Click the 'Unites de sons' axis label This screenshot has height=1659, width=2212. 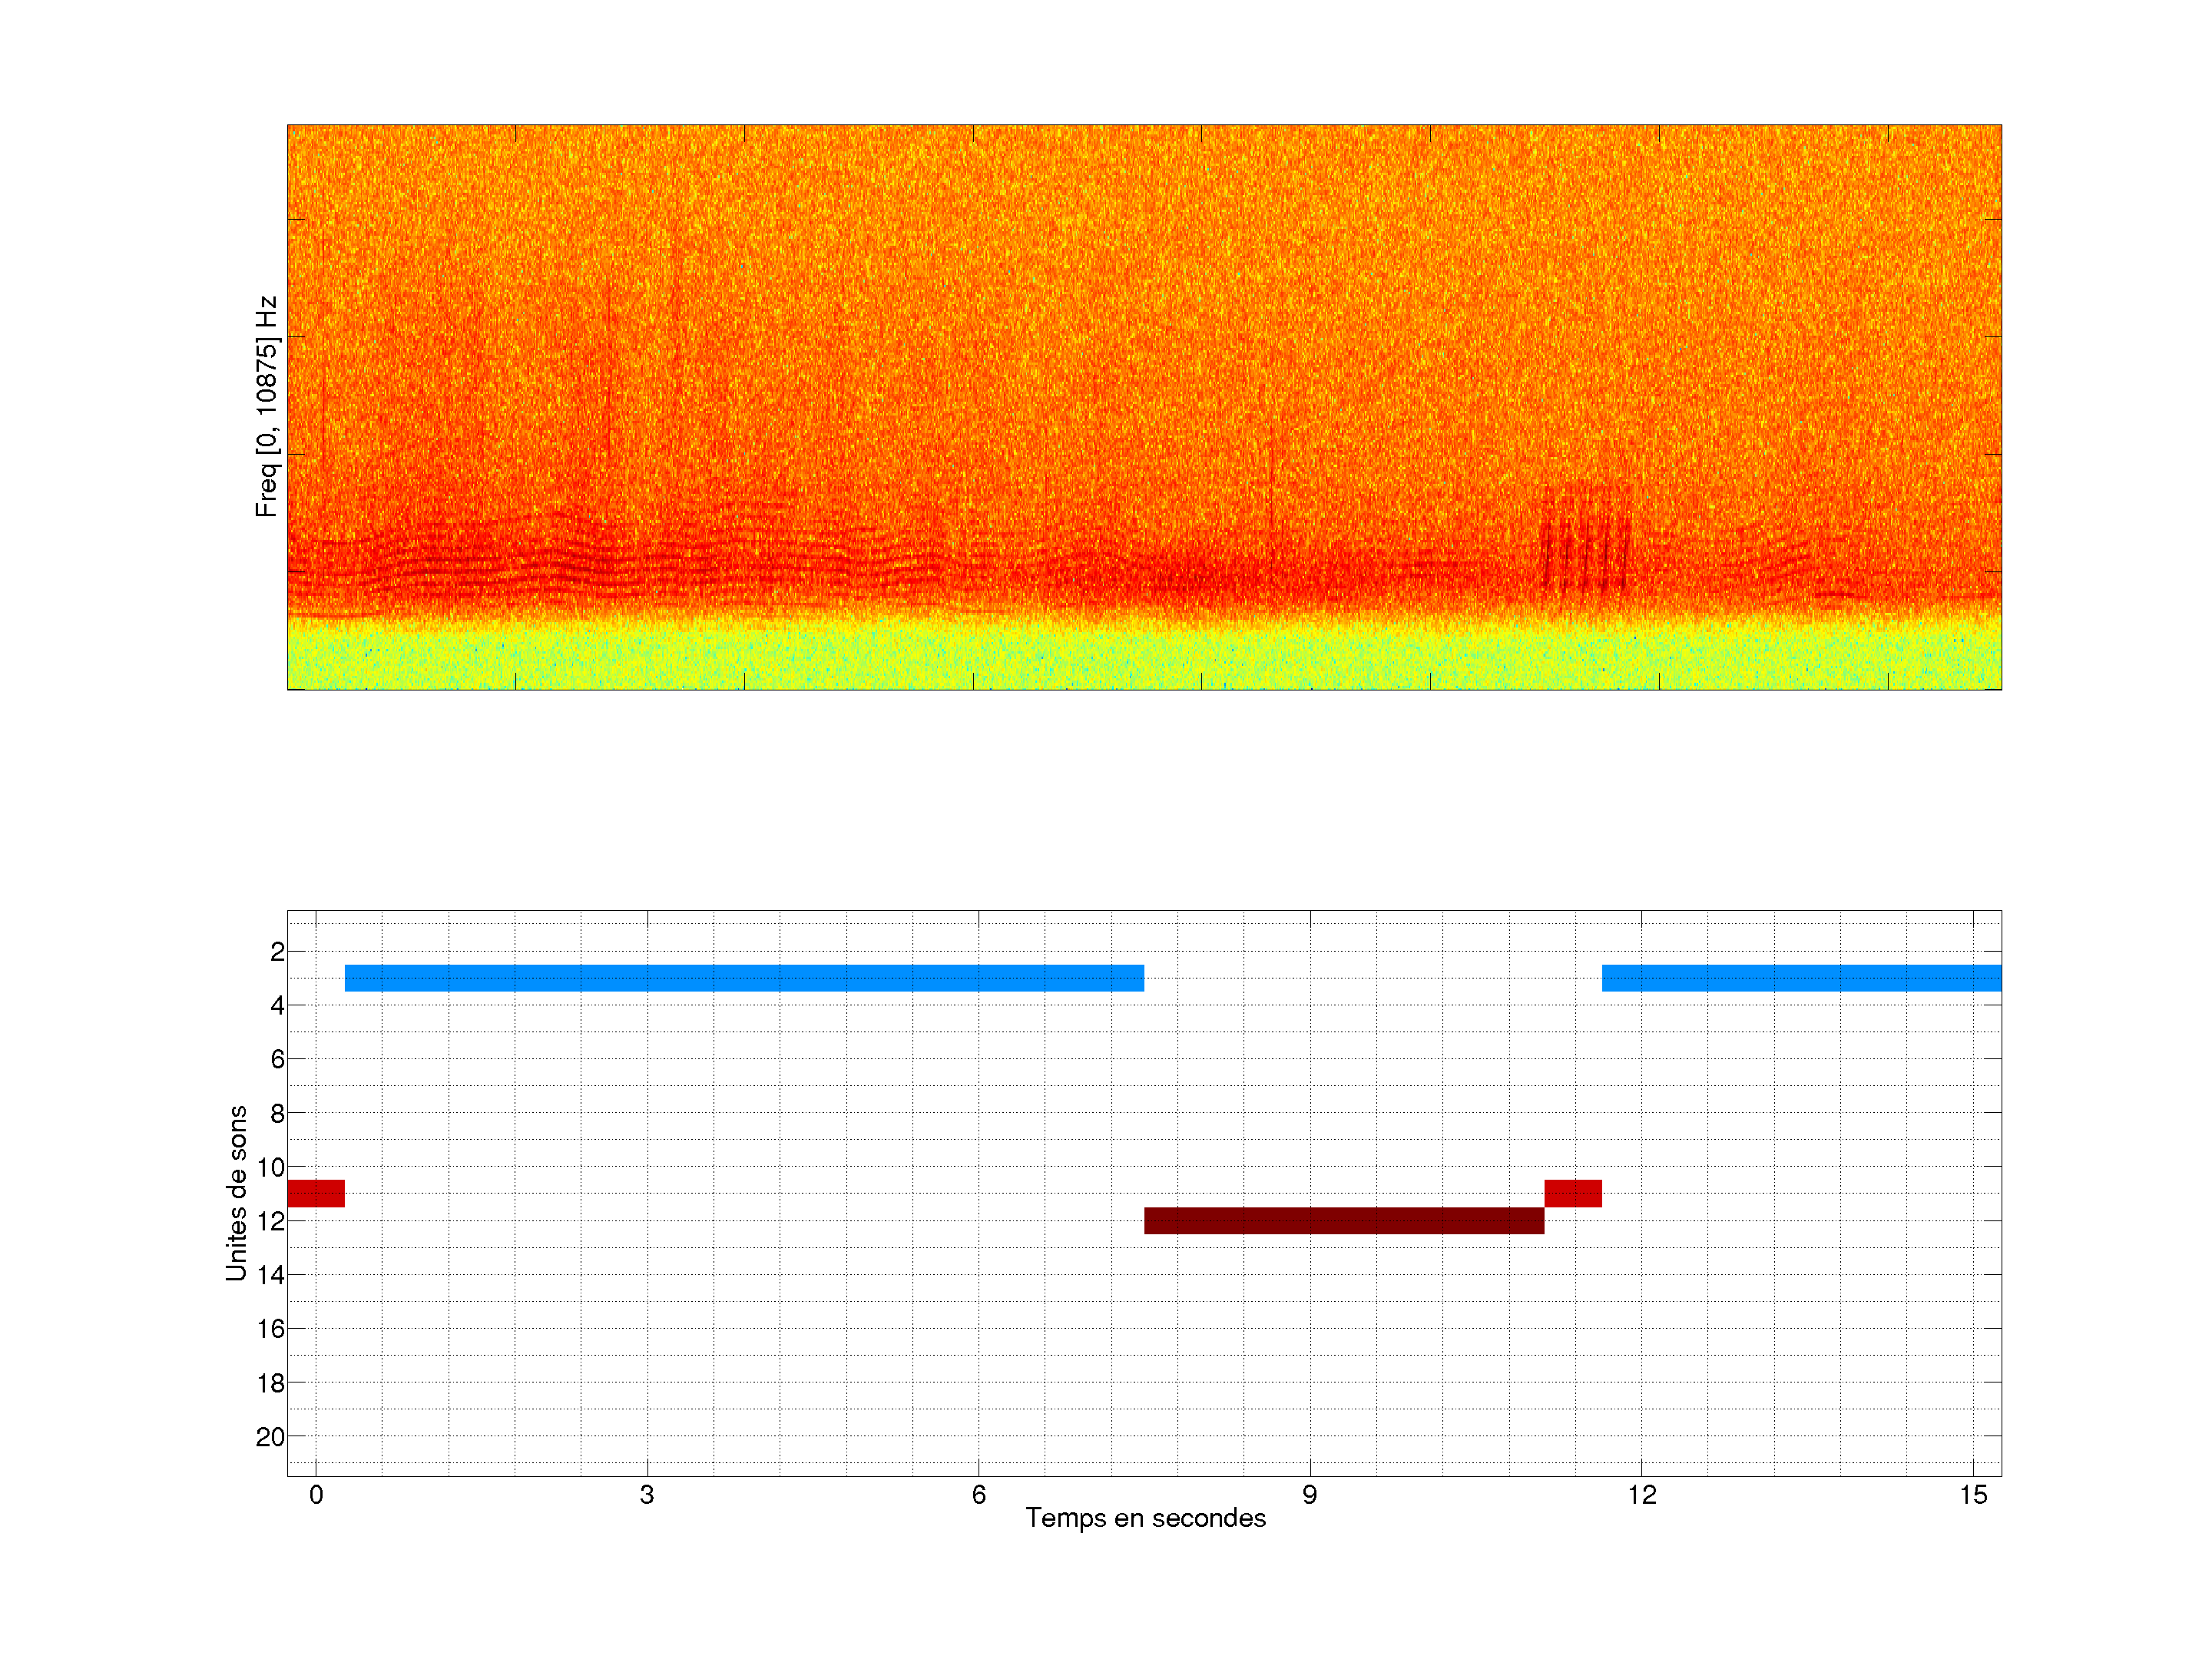[237, 1193]
